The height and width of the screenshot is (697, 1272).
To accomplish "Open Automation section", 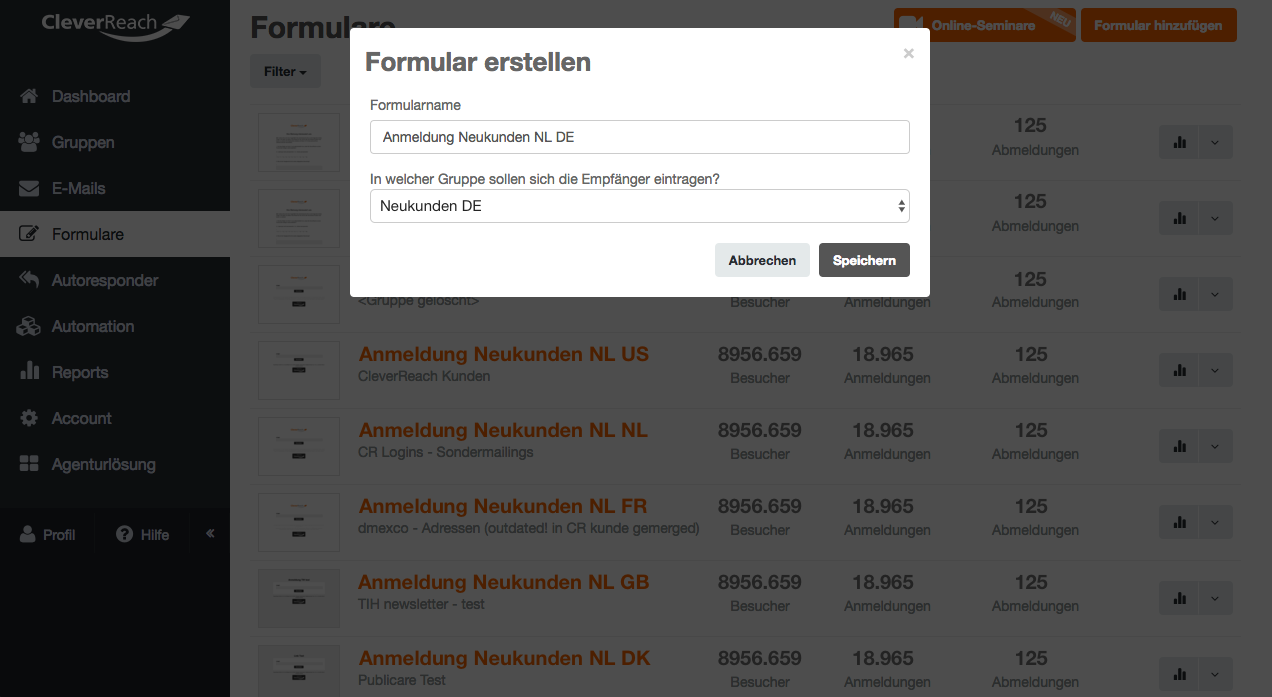I will (115, 326).
